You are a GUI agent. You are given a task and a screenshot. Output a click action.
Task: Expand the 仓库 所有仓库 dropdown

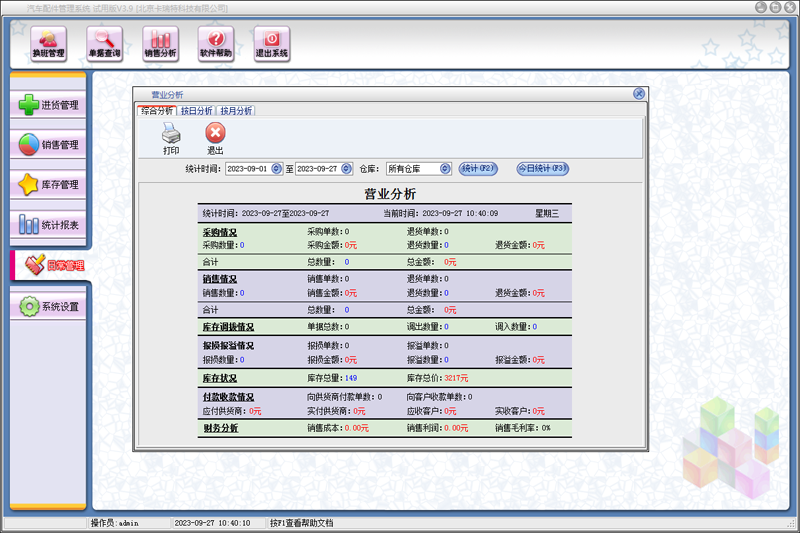(x=445, y=169)
